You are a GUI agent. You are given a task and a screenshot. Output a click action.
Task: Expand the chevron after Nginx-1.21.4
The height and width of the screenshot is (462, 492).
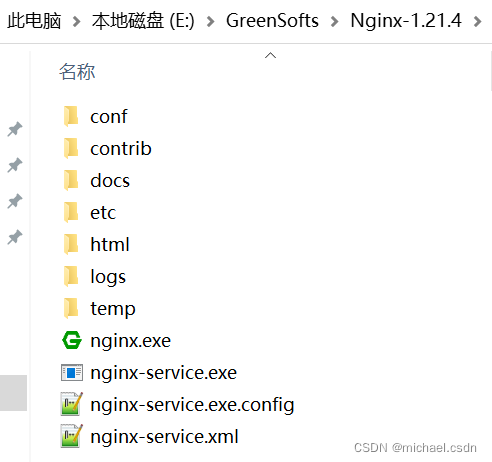tap(477, 22)
